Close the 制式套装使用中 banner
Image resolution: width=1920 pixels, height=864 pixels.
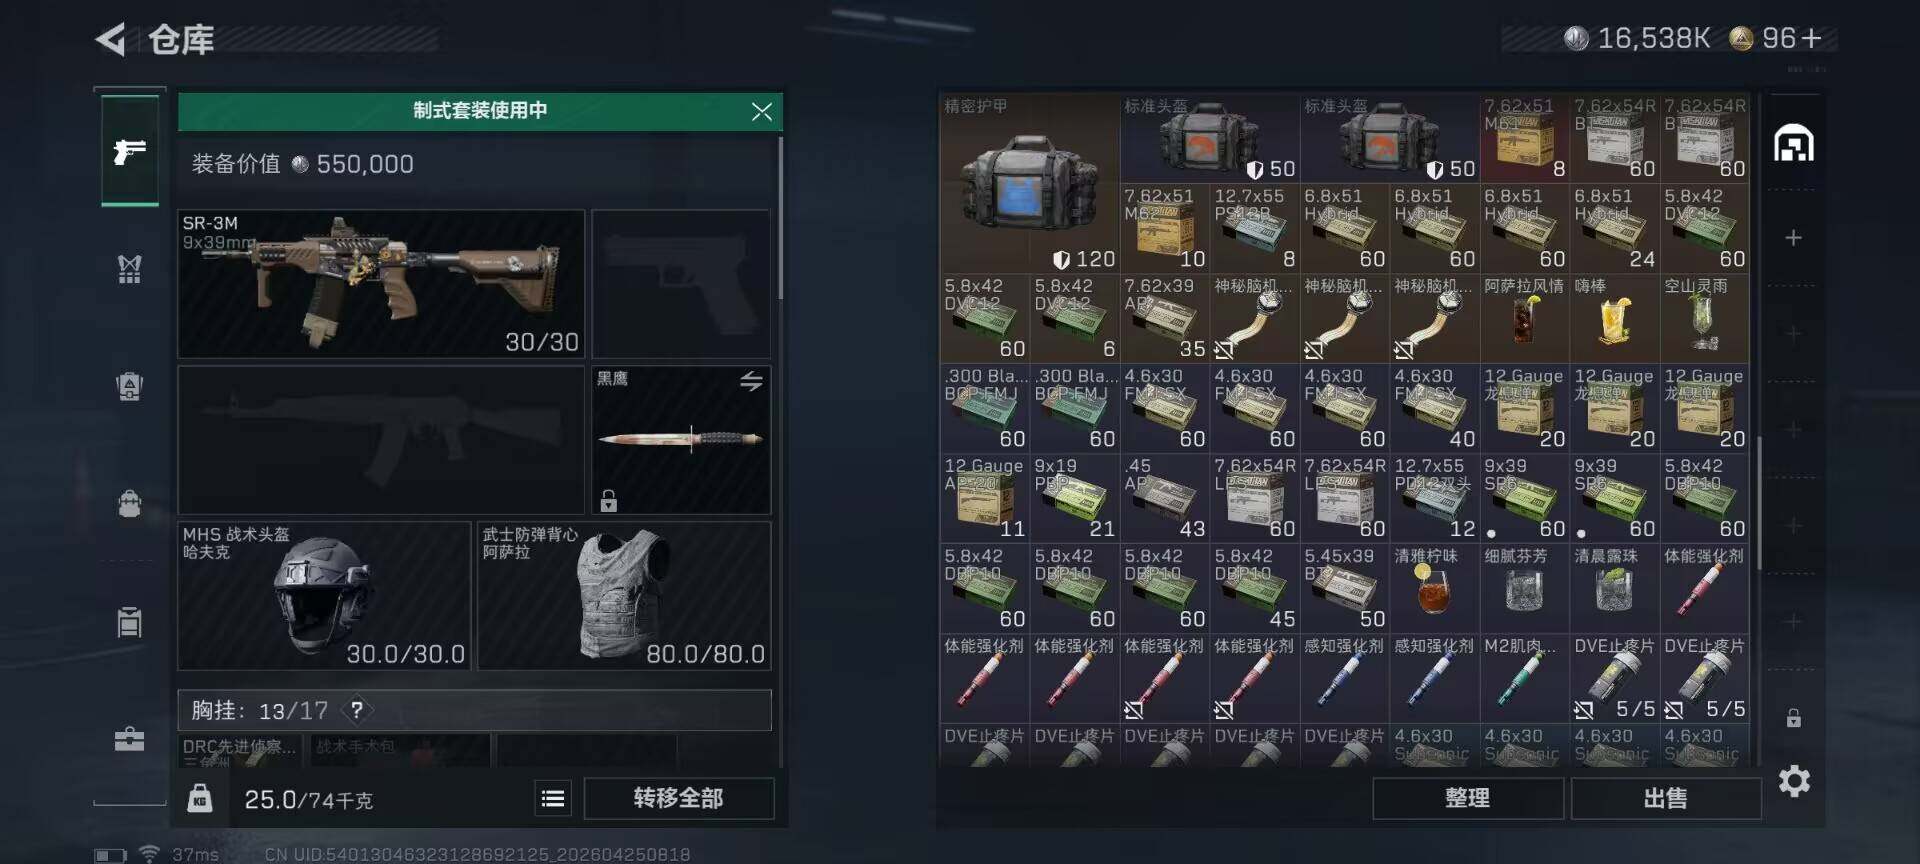click(762, 111)
